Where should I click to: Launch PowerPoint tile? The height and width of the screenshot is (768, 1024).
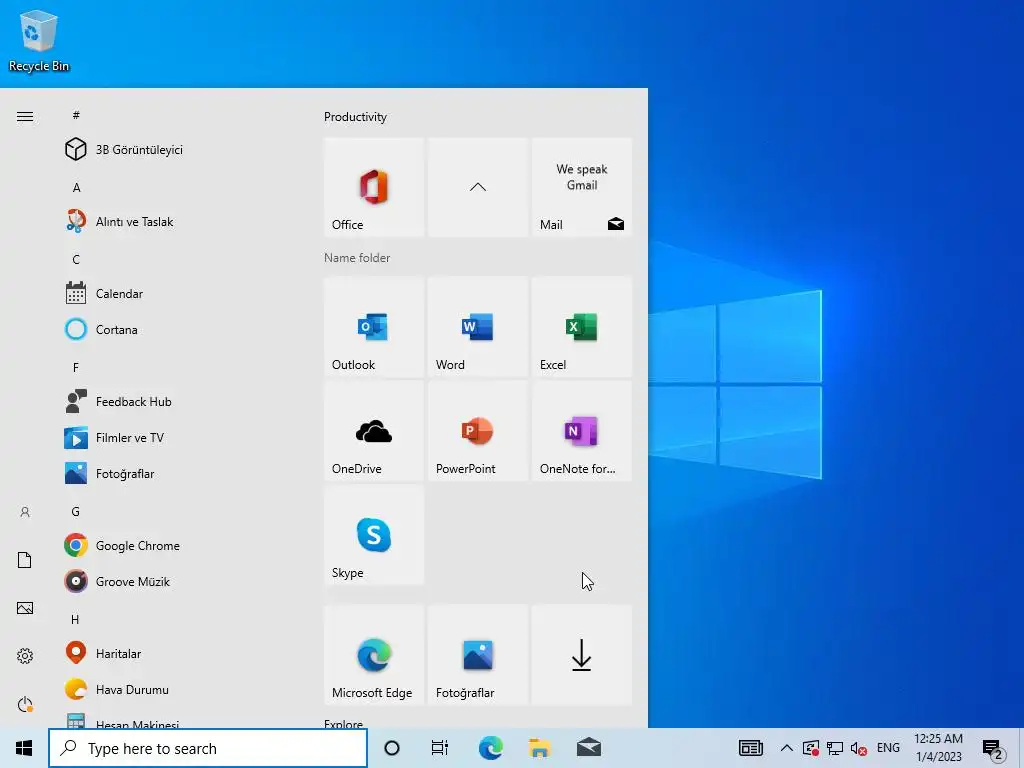[x=477, y=432]
